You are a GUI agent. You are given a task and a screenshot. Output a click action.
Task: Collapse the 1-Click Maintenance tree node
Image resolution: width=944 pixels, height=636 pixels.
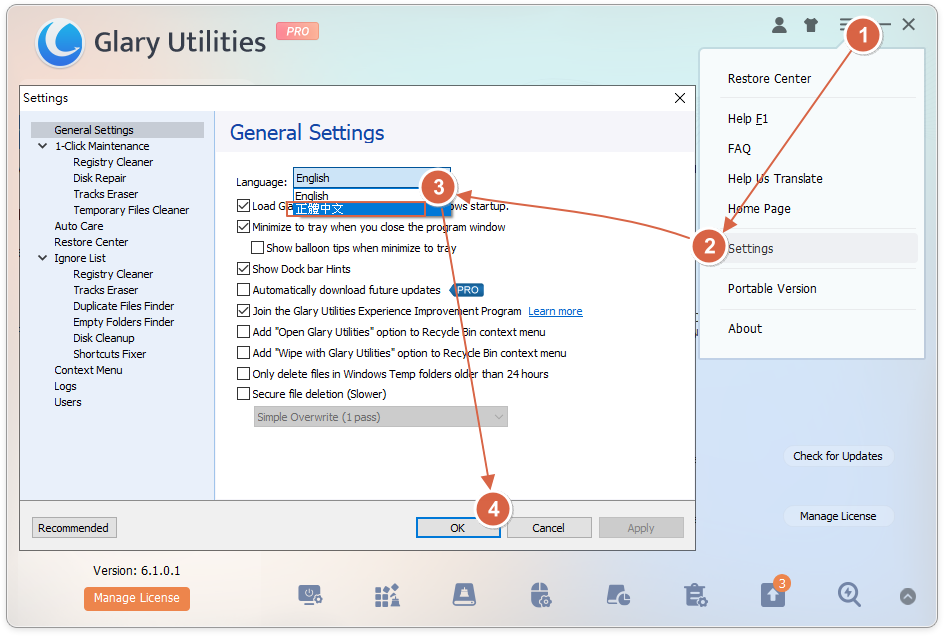[43, 146]
